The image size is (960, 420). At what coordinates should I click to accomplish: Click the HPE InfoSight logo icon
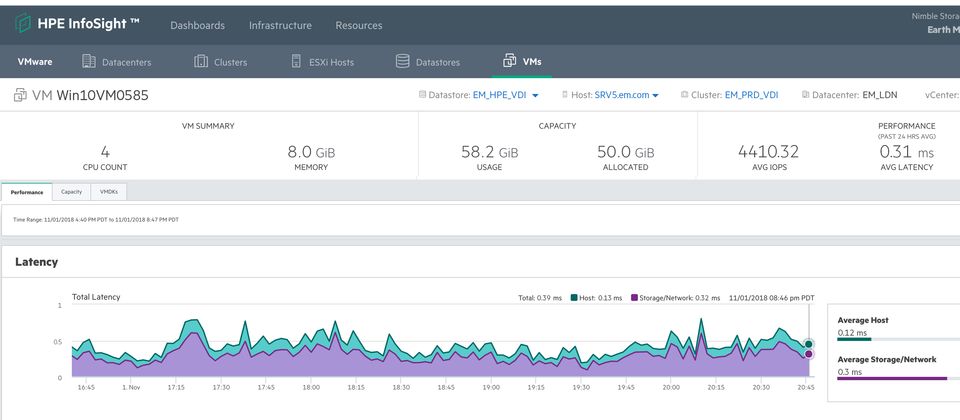click(23, 24)
